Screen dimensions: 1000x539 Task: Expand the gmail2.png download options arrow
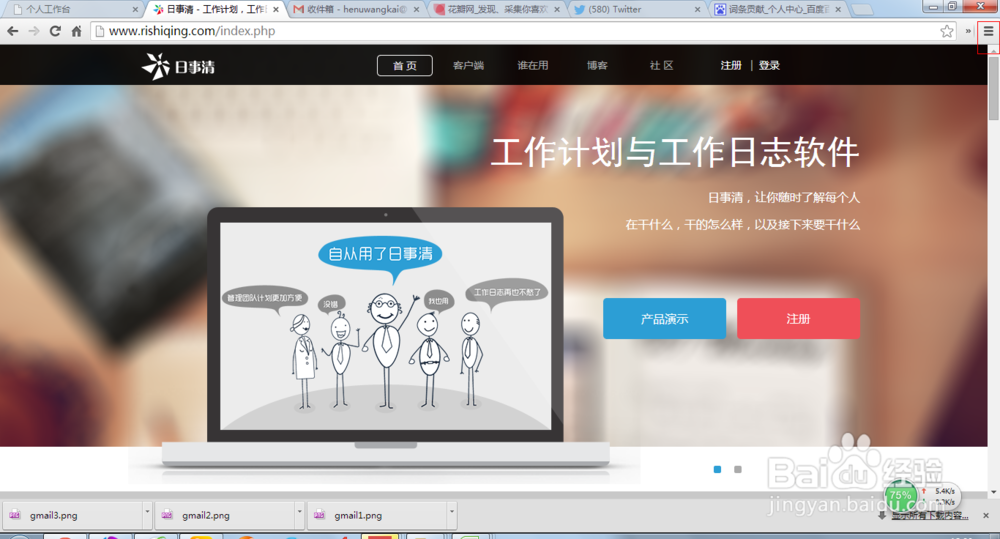click(x=299, y=513)
